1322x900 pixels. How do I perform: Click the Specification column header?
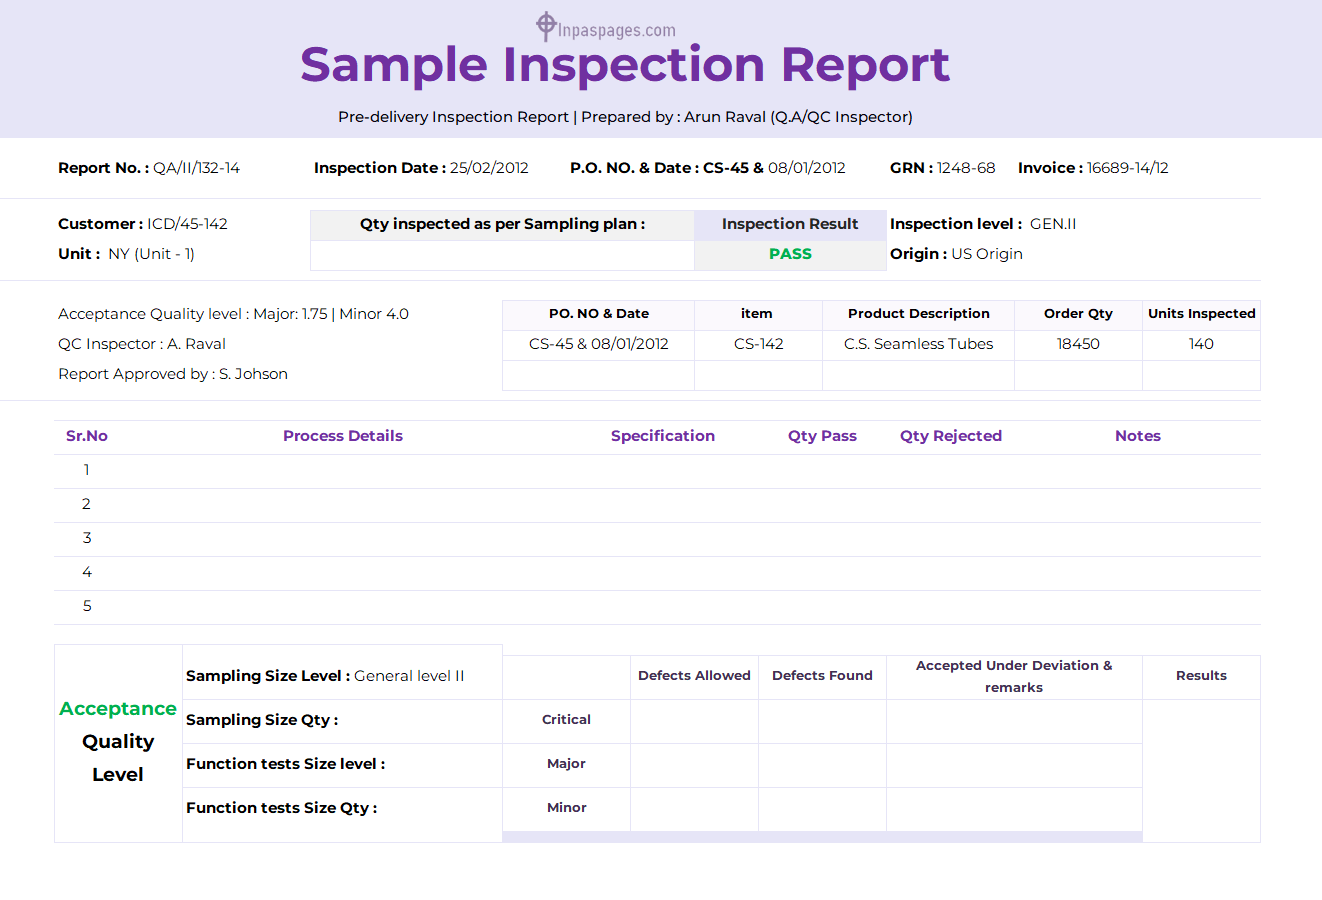(x=662, y=435)
